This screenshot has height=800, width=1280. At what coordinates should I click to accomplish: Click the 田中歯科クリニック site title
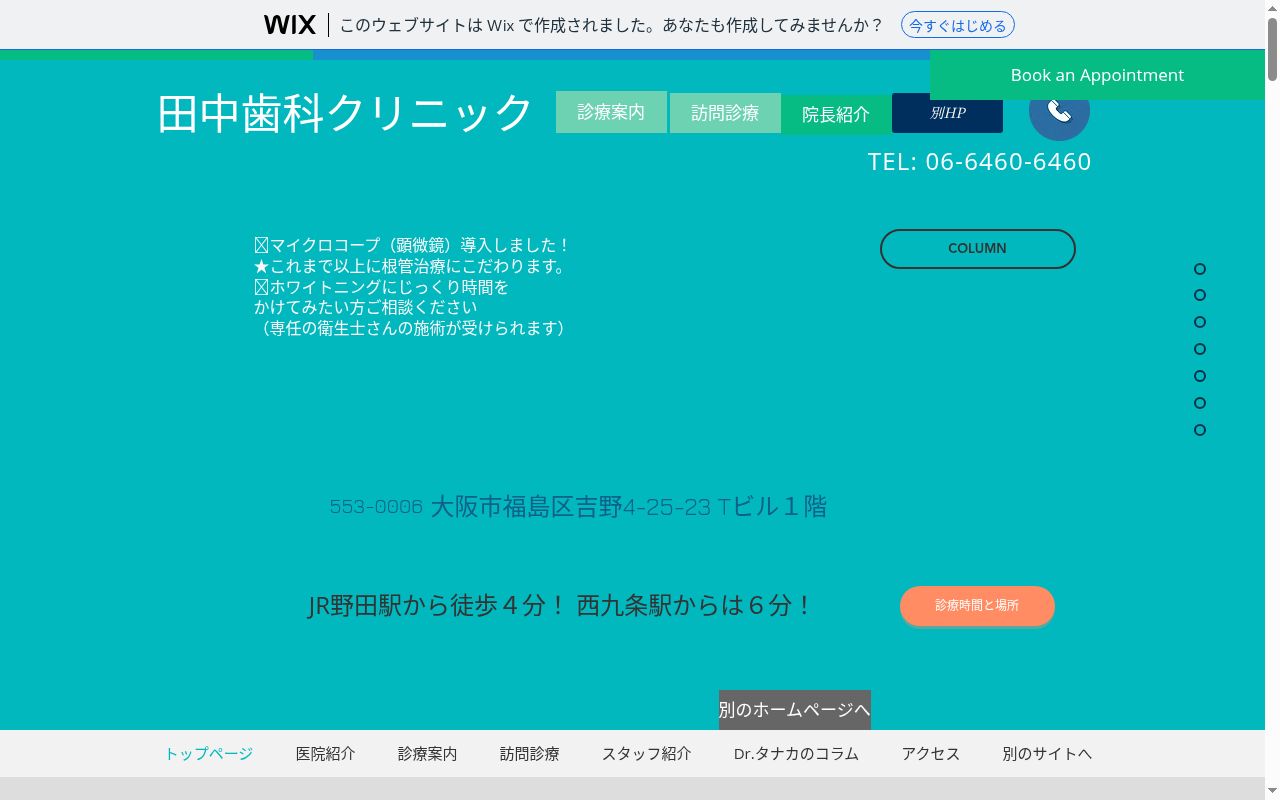pos(345,112)
